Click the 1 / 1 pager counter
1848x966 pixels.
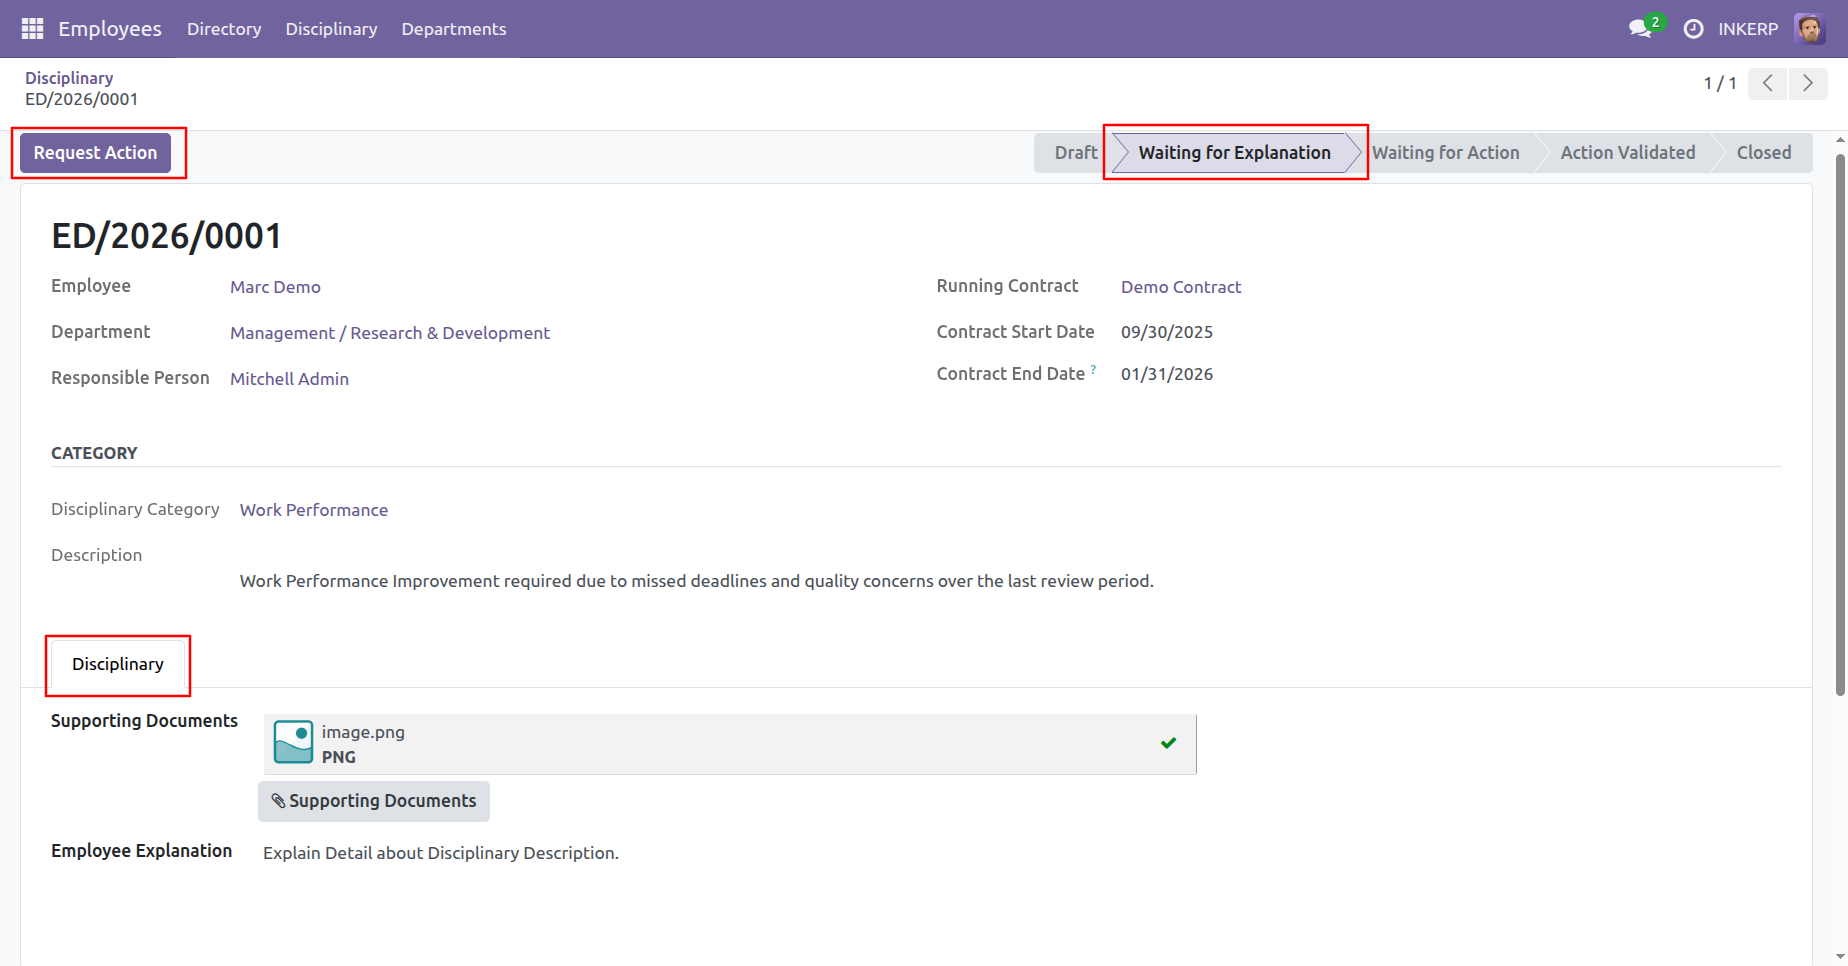click(x=1720, y=83)
